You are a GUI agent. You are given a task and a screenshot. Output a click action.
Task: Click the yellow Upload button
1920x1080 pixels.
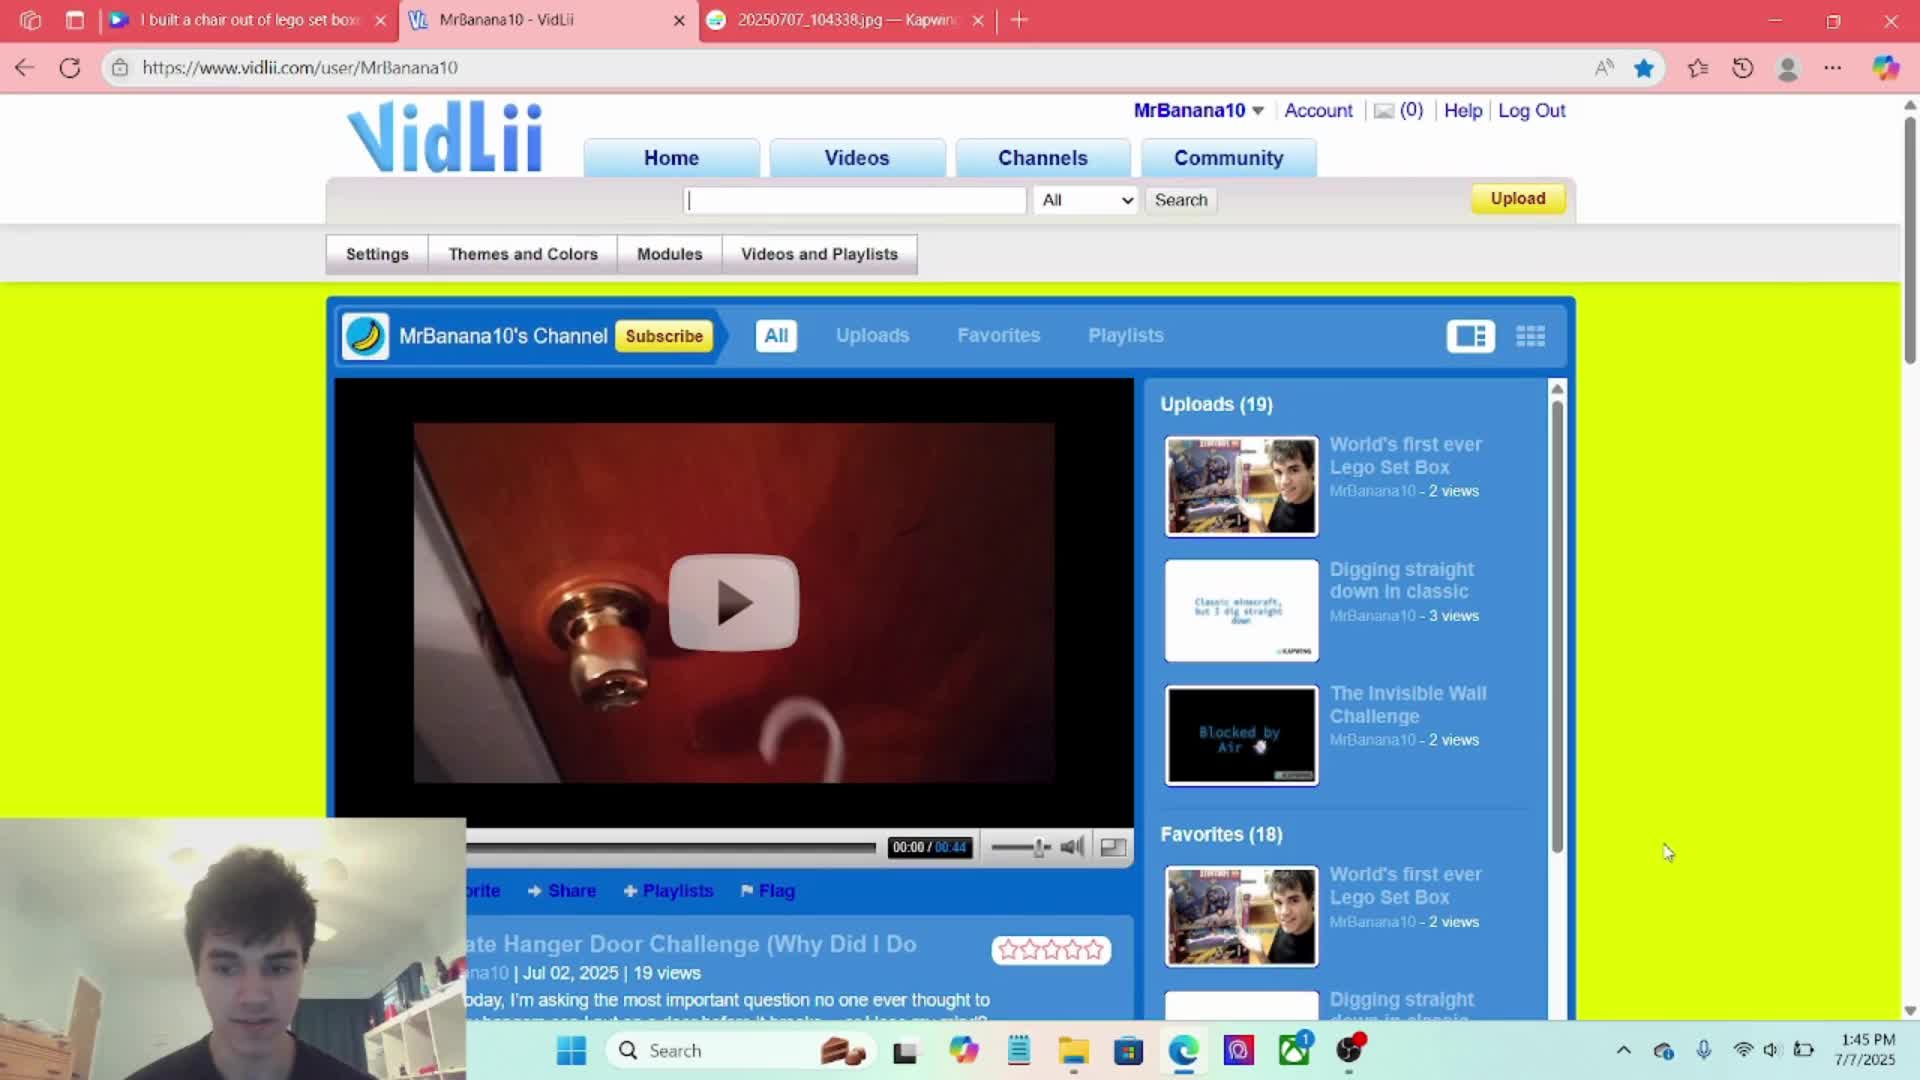pyautogui.click(x=1518, y=199)
